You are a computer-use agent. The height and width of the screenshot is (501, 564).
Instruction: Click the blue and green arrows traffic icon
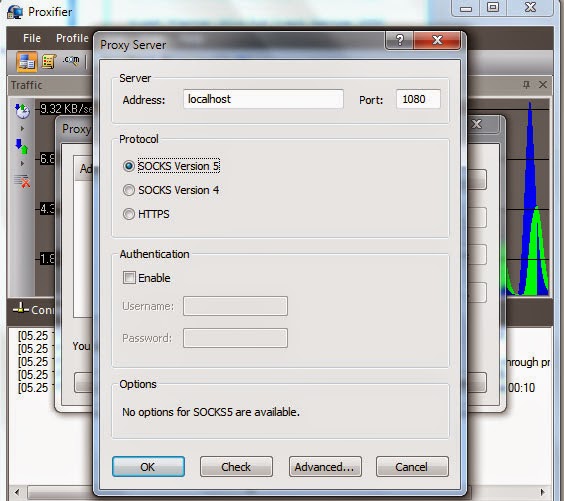click(22, 146)
